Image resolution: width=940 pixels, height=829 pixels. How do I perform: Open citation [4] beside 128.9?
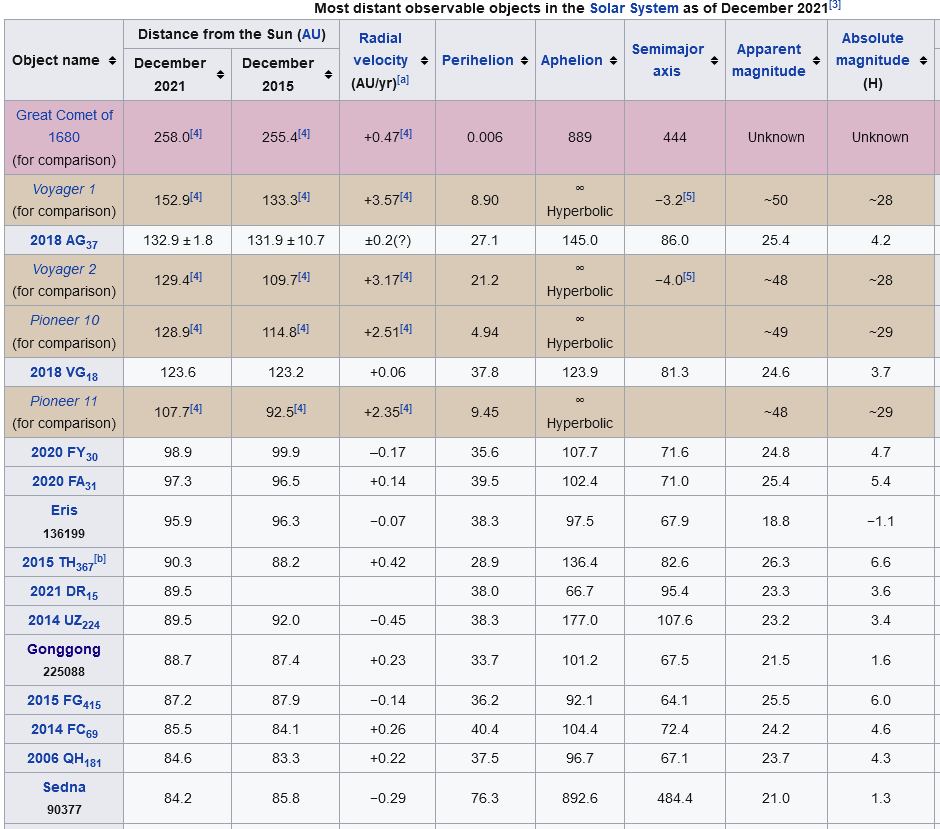(196, 328)
